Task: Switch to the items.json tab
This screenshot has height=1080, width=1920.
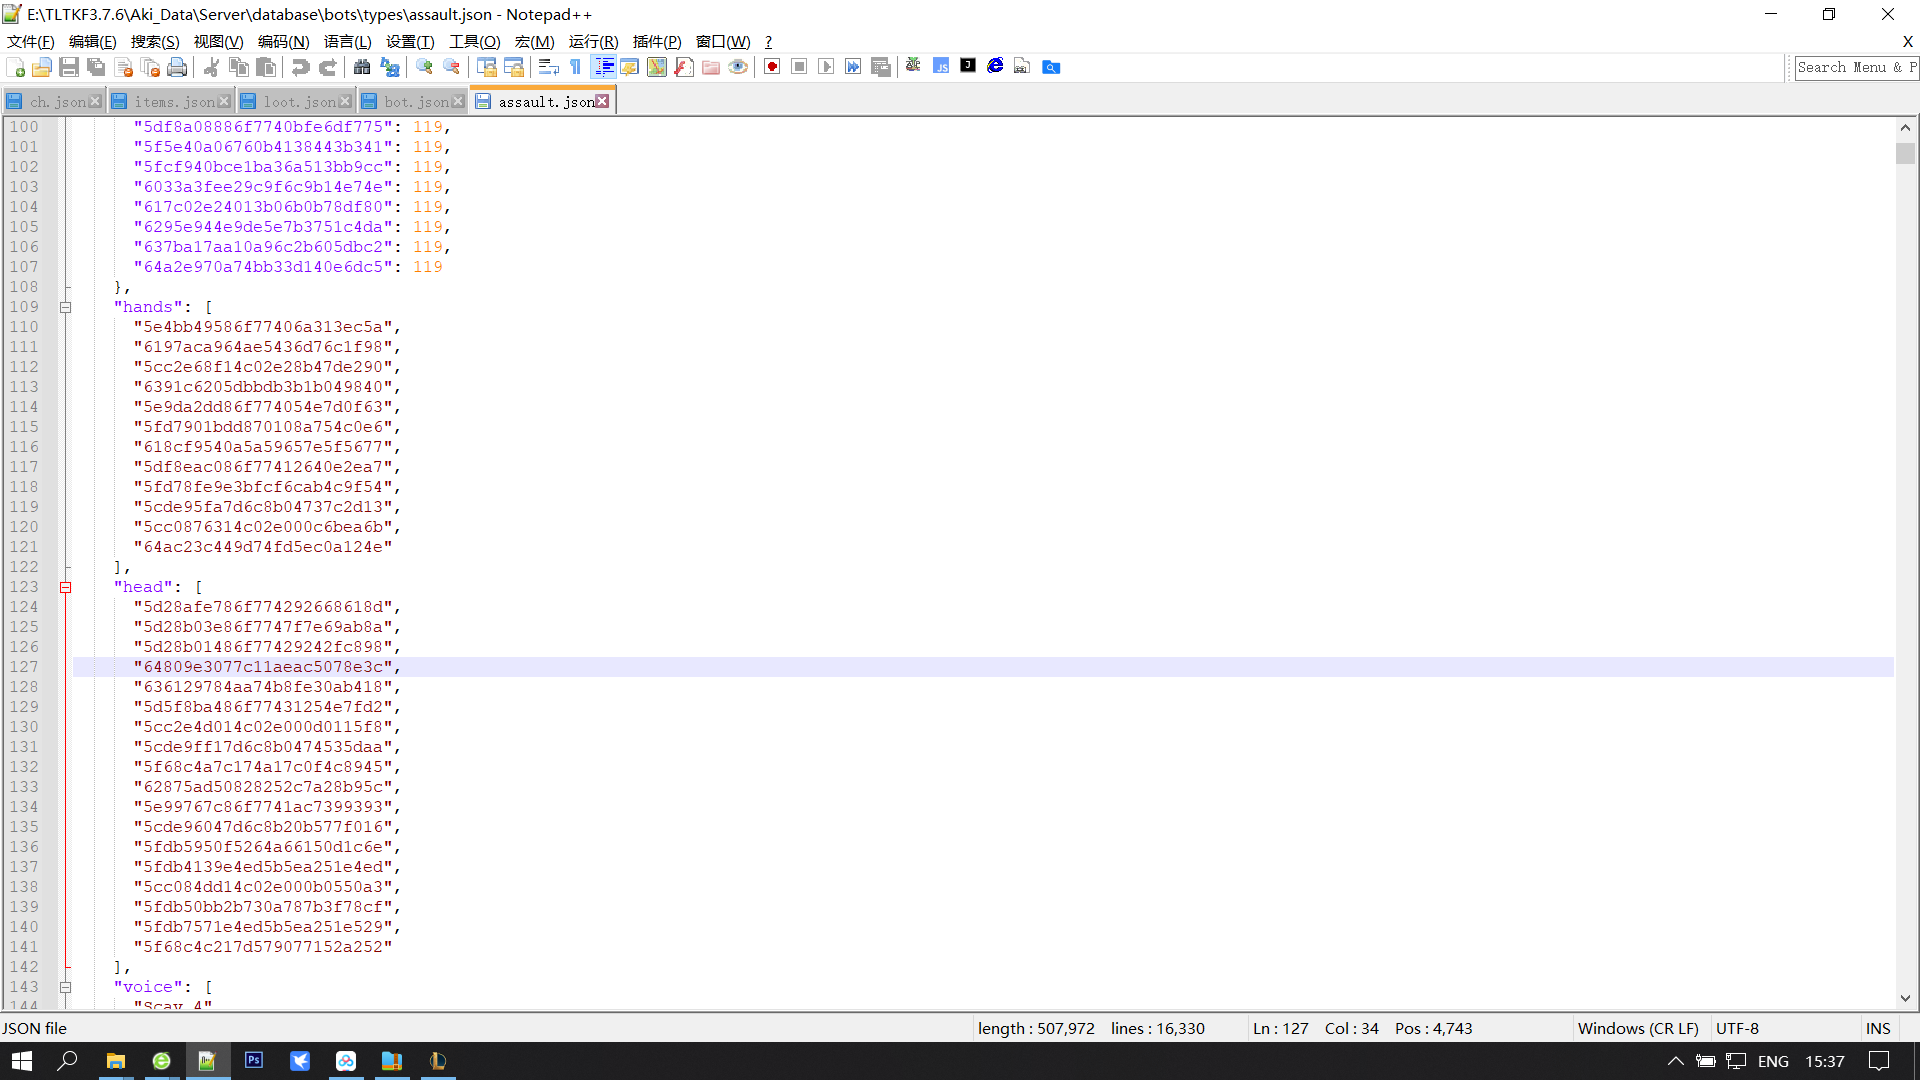Action: 174,102
